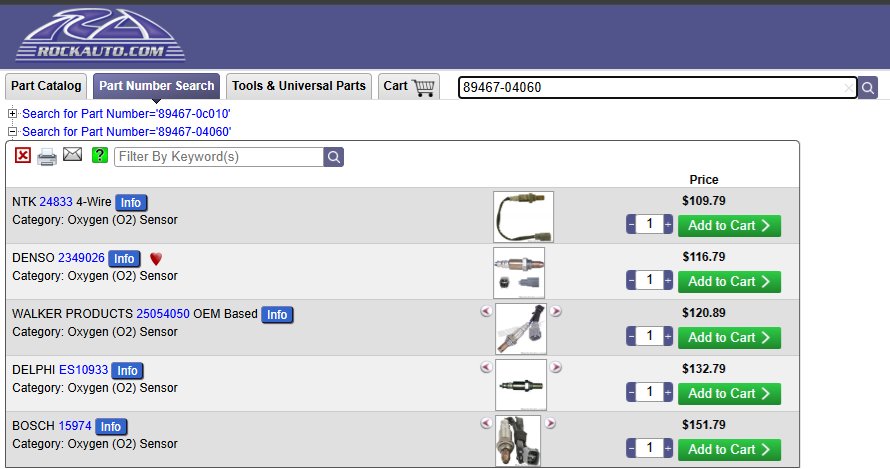Viewport: 890px width, 469px height.
Task: View WALKER 25054050 sensor thumbnail
Action: click(521, 329)
